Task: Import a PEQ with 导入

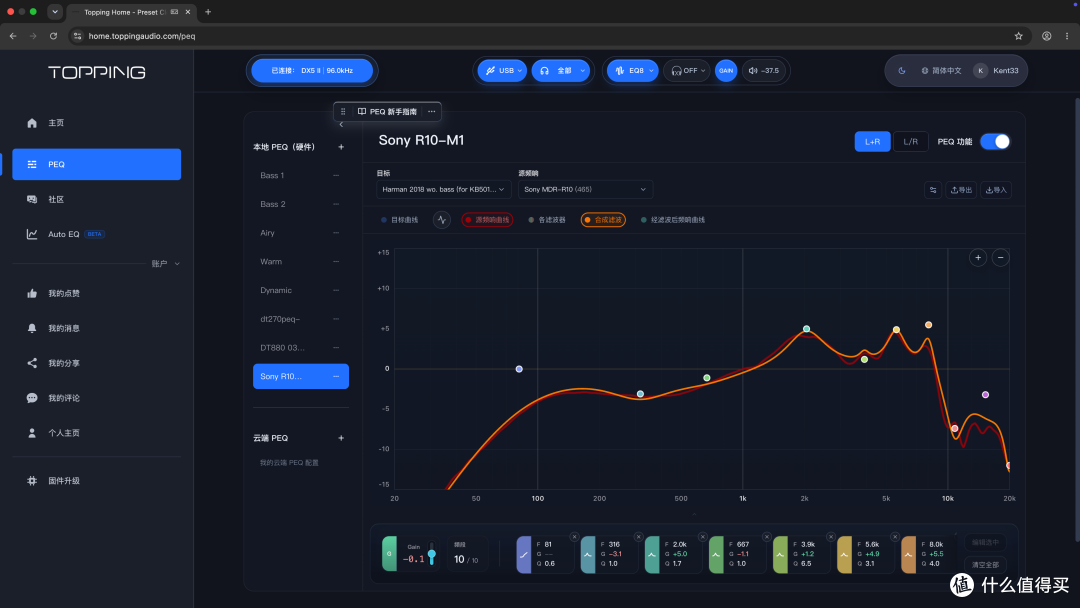Action: point(996,190)
